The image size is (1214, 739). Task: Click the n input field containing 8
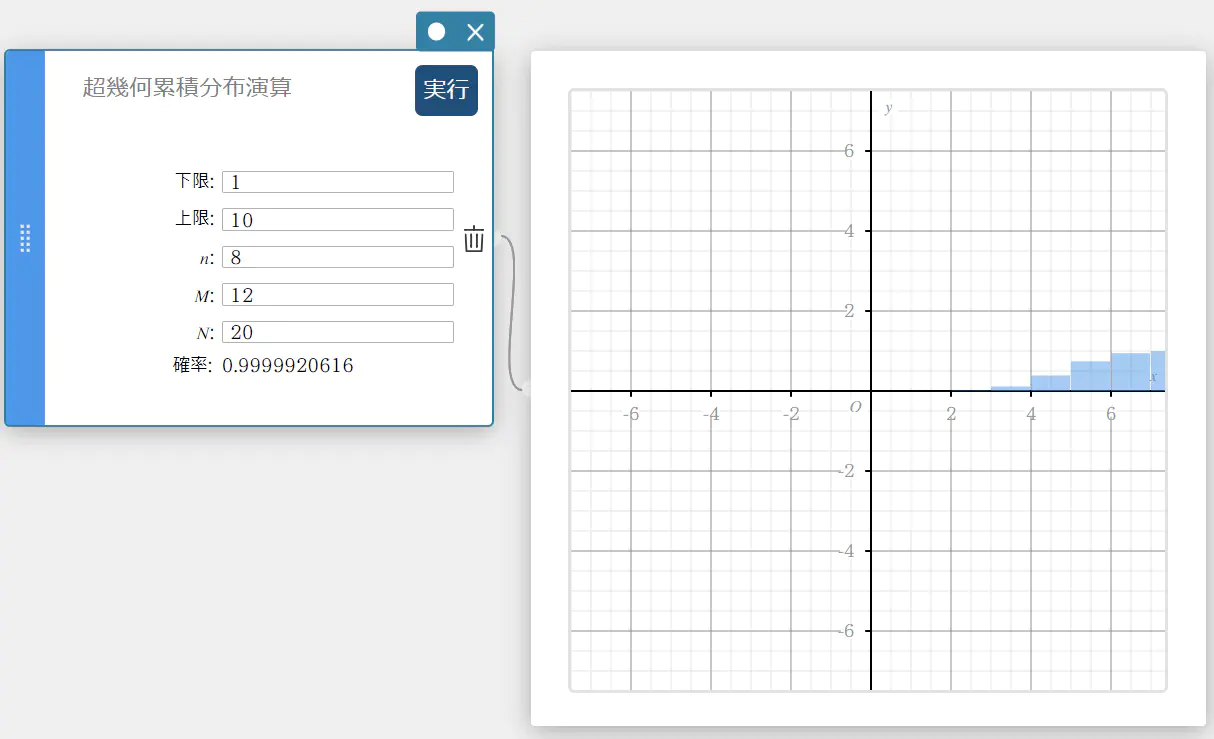(x=337, y=257)
